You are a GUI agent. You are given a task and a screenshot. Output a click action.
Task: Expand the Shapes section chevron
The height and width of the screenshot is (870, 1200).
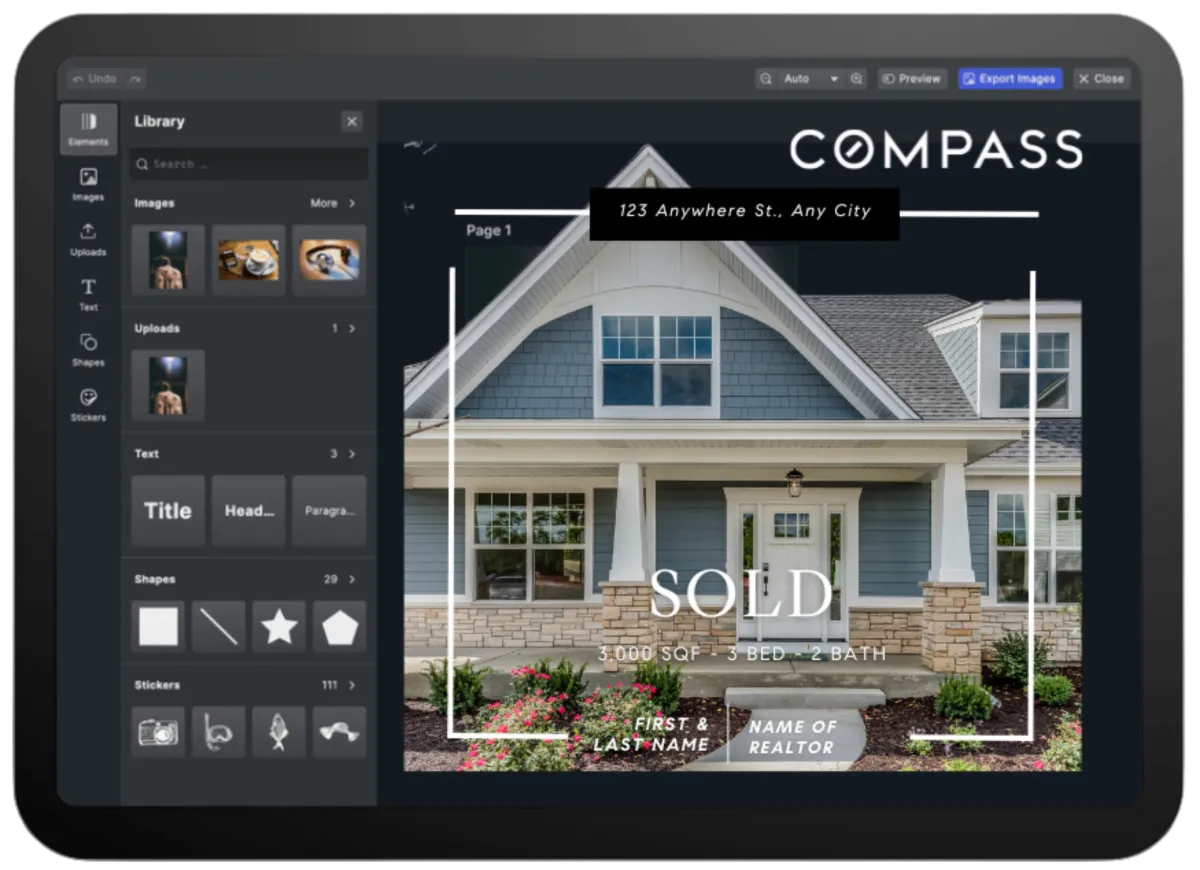[352, 579]
